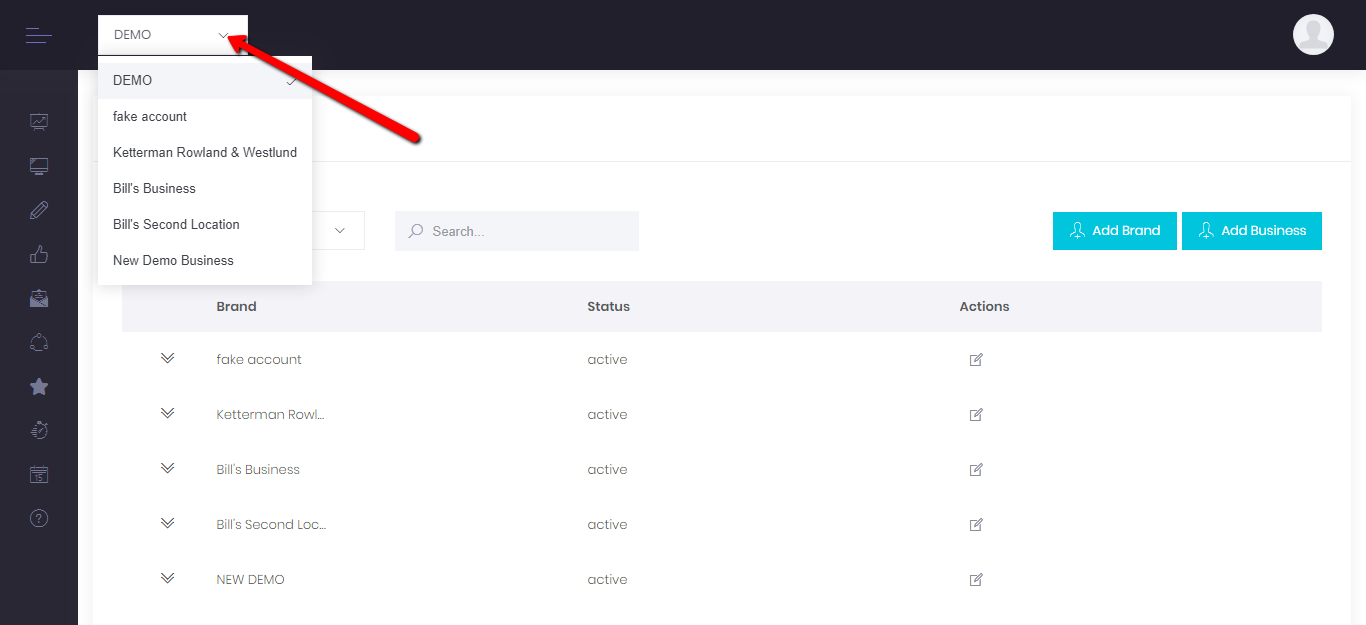Viewport: 1366px width, 625px height.
Task: Click the Add Business button
Action: (1251, 231)
